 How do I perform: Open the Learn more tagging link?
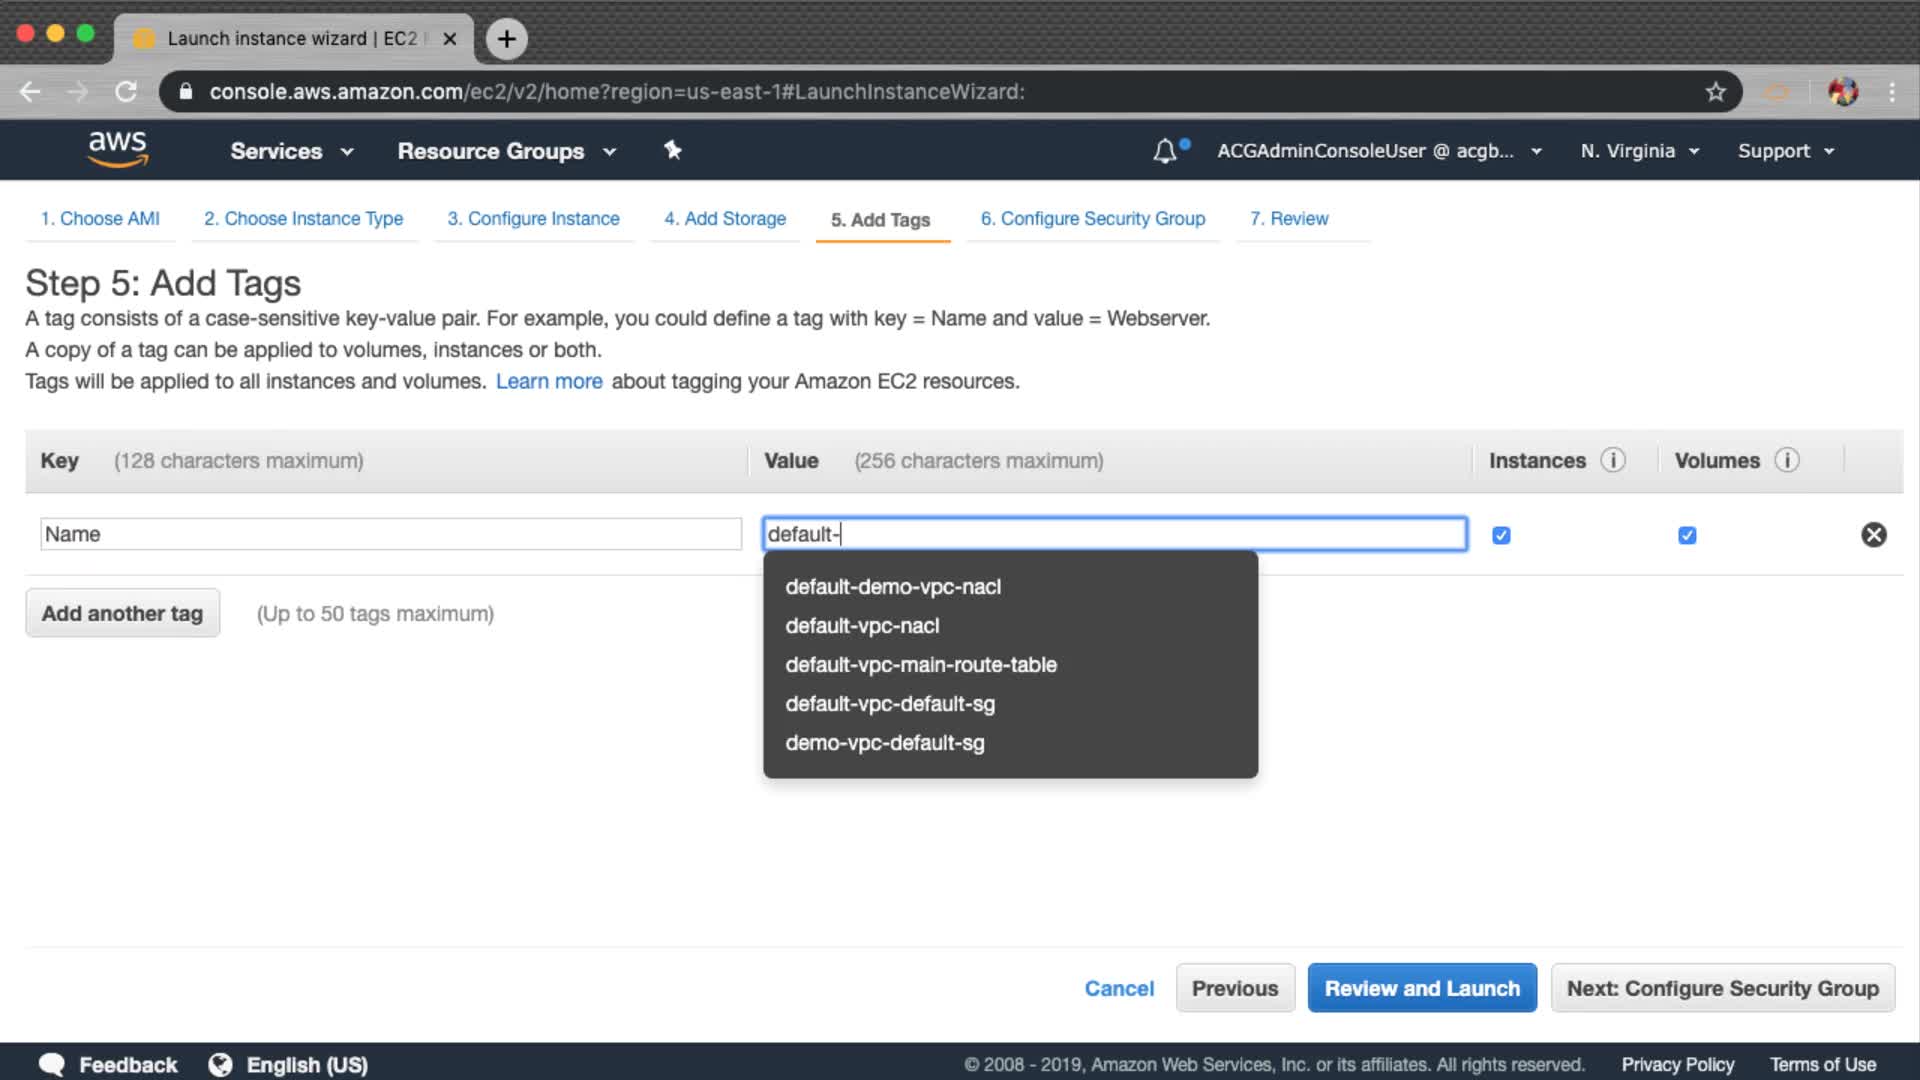(549, 381)
